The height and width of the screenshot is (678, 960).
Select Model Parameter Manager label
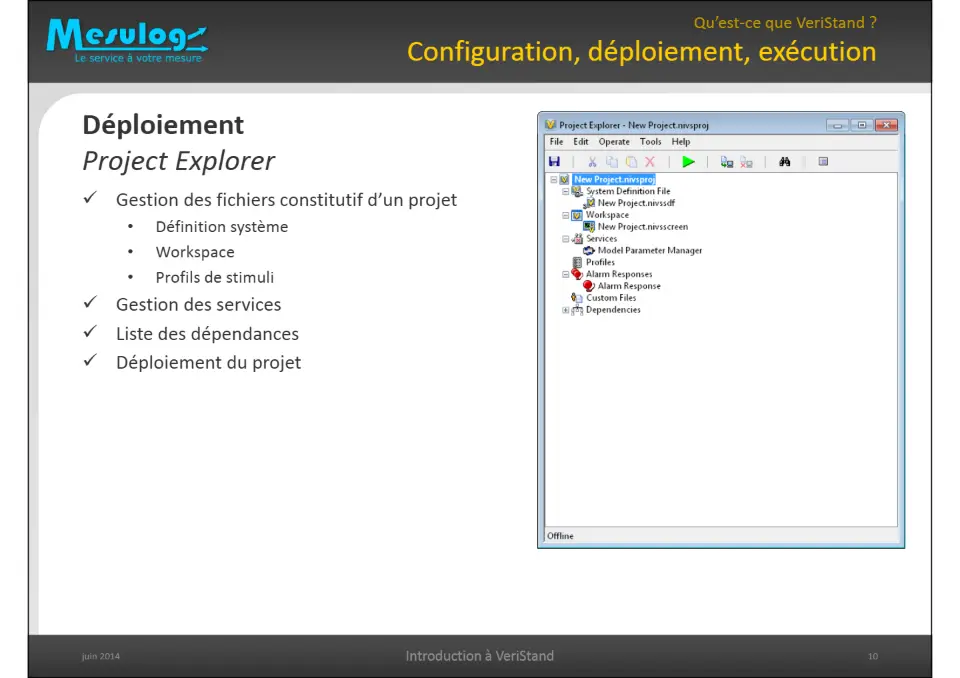click(x=650, y=250)
